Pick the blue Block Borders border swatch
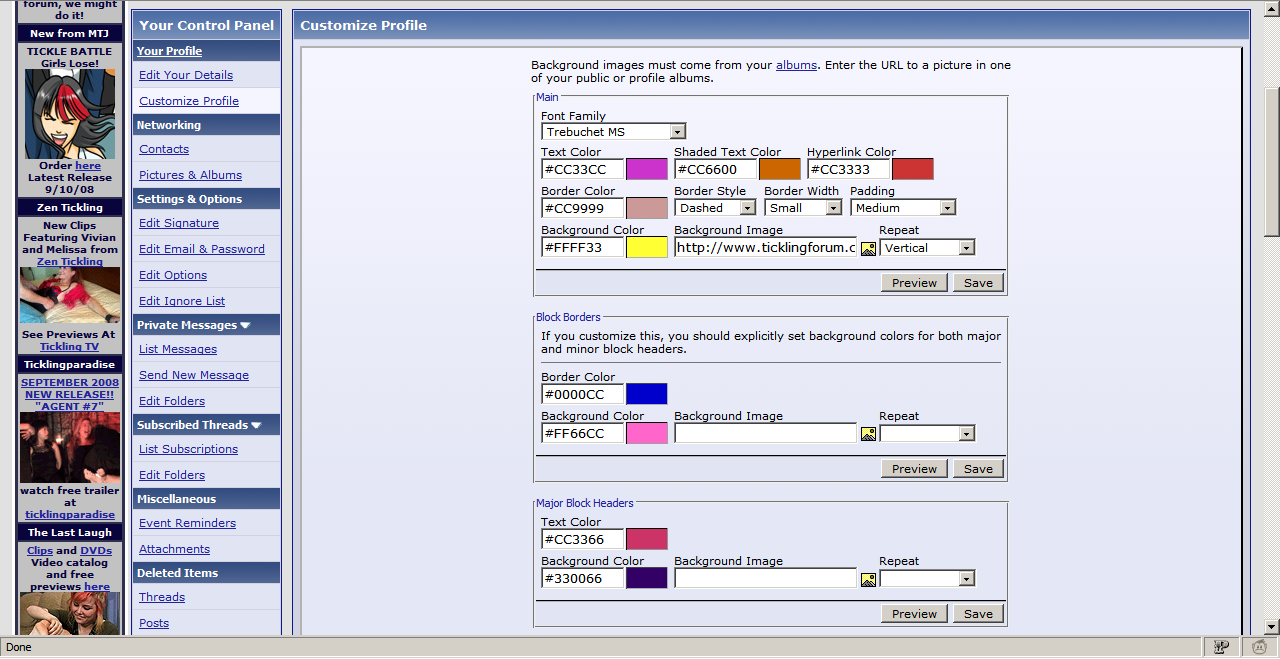Viewport: 1280px width, 659px height. 646,394
